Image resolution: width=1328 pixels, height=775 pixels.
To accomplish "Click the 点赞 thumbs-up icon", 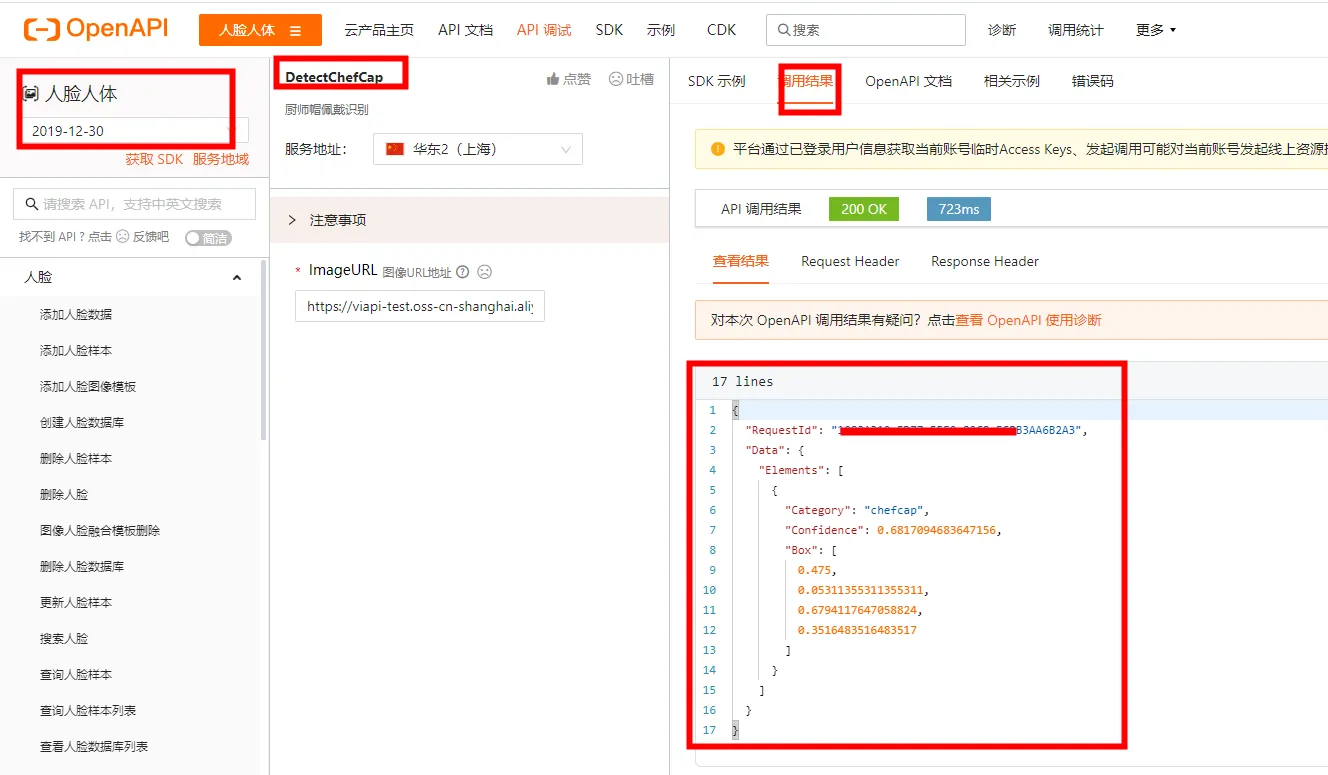I will point(552,79).
